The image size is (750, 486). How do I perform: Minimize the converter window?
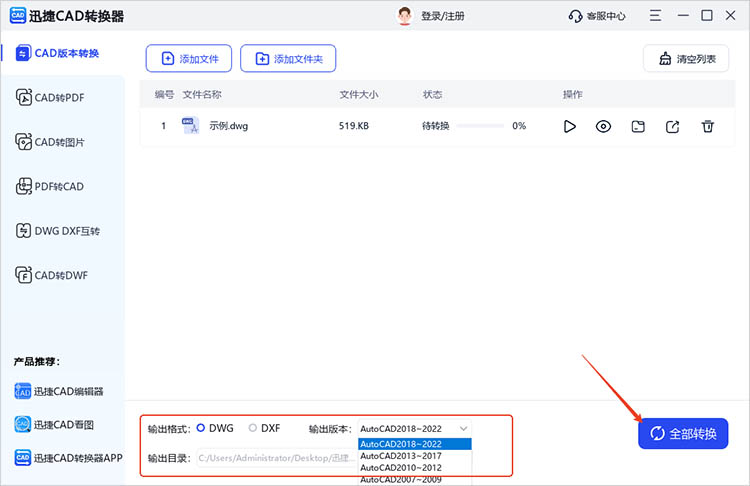683,16
